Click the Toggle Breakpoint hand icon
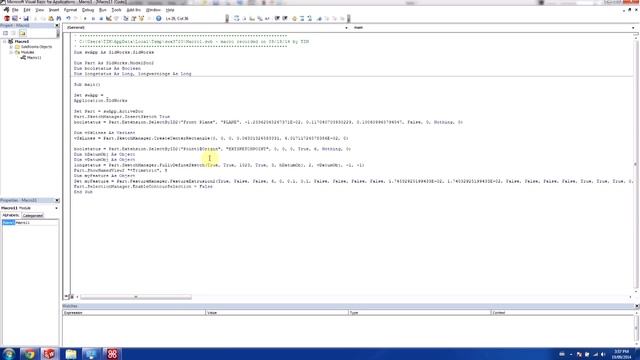This screenshot has height=360, width=640. pyautogui.click(x=294, y=18)
